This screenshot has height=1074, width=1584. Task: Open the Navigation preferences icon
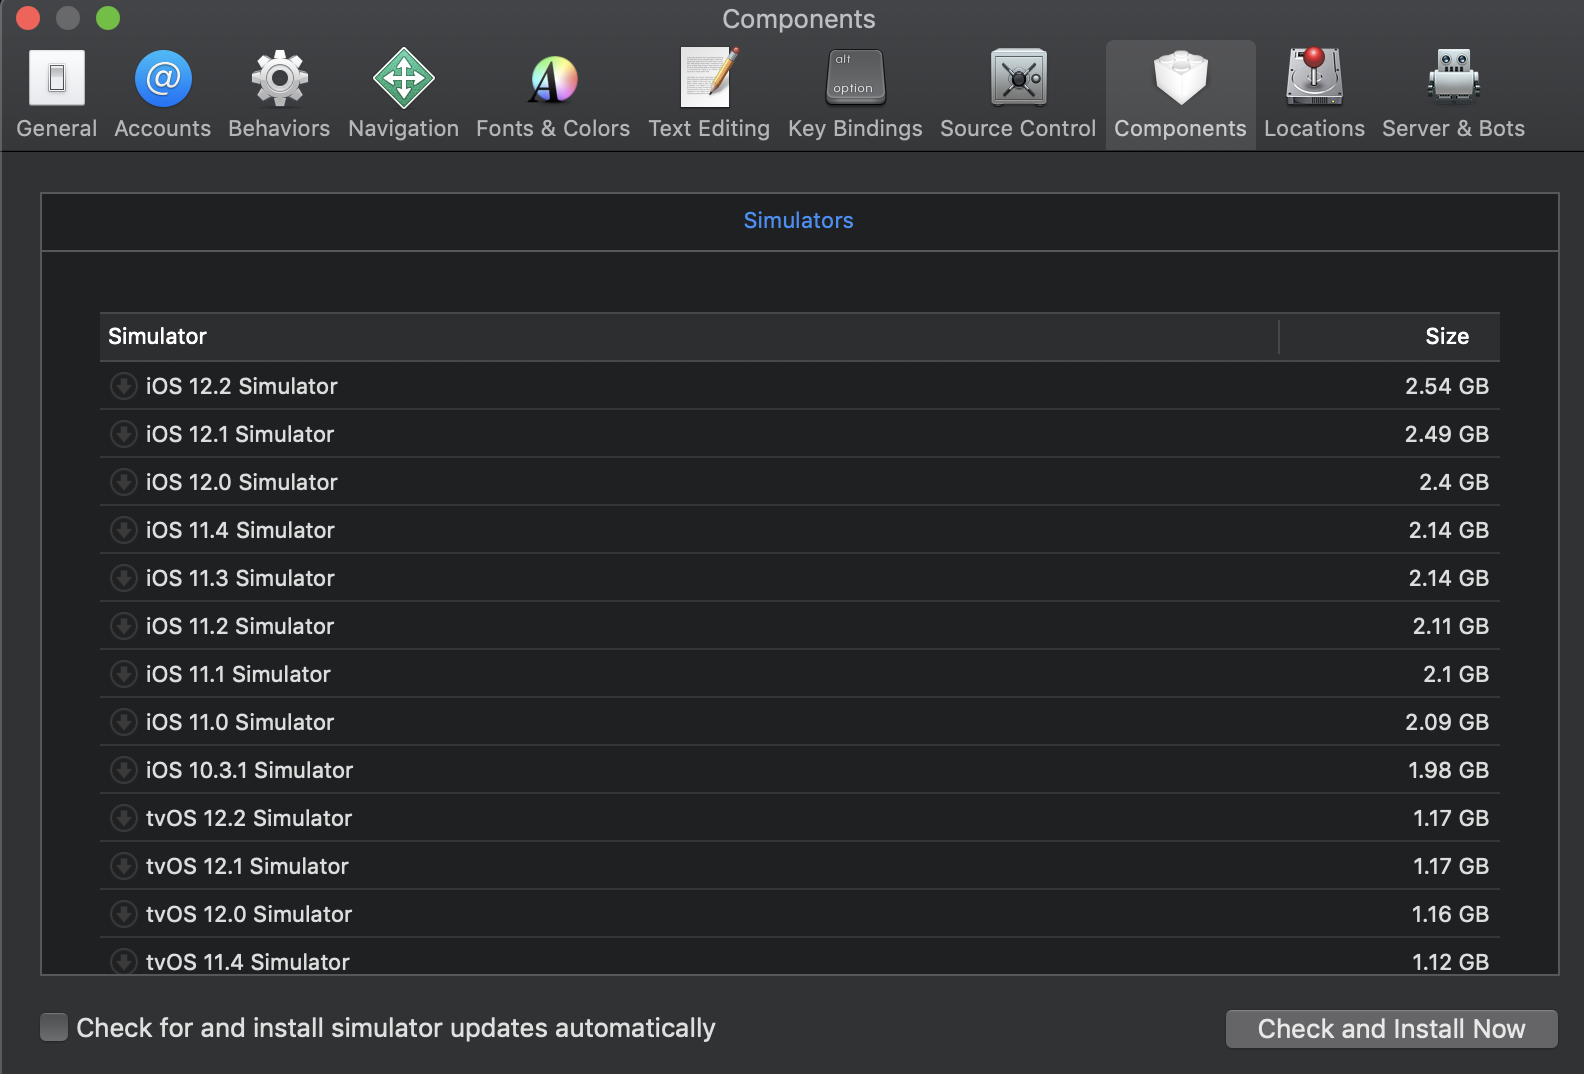pos(403,78)
